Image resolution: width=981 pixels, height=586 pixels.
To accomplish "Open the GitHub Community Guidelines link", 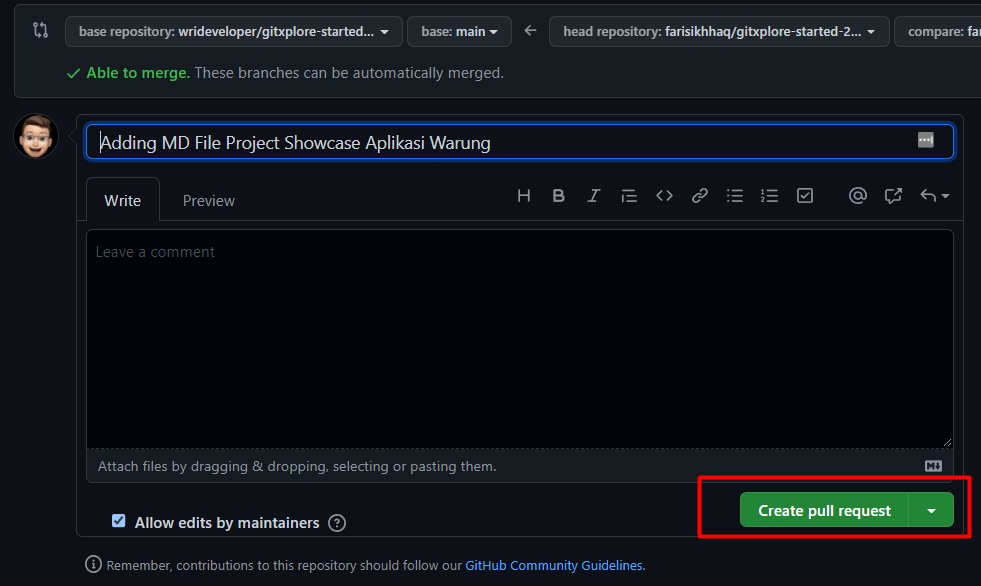I will (x=554, y=565).
